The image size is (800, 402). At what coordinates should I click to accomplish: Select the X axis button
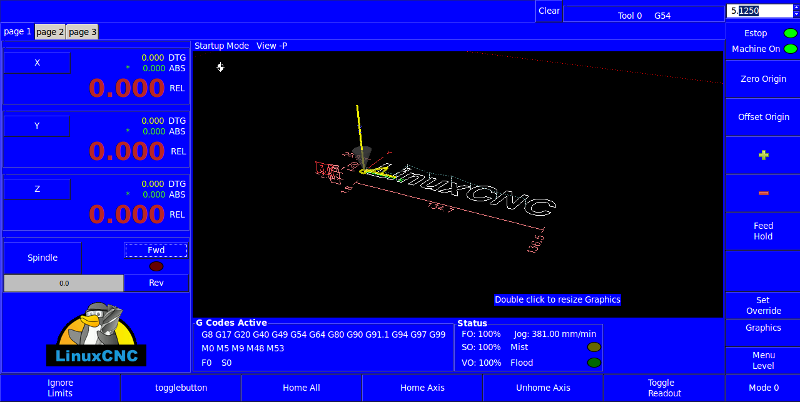[x=37, y=63]
